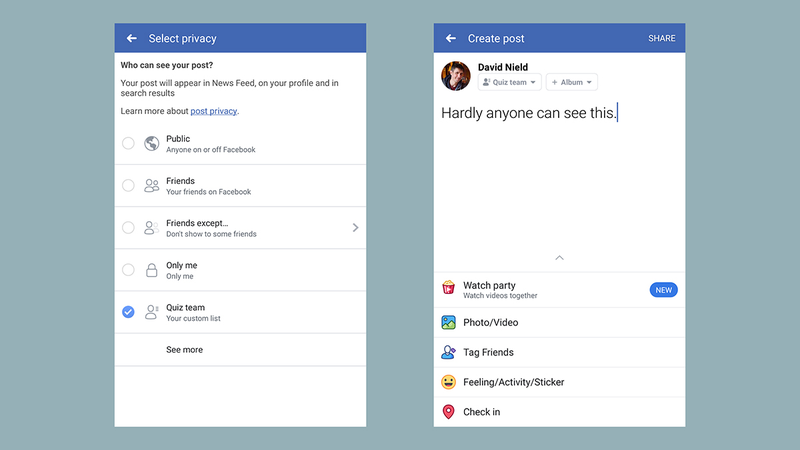800x450 pixels.
Task: Click the list-person icon beside Quiz team
Action: (152, 312)
